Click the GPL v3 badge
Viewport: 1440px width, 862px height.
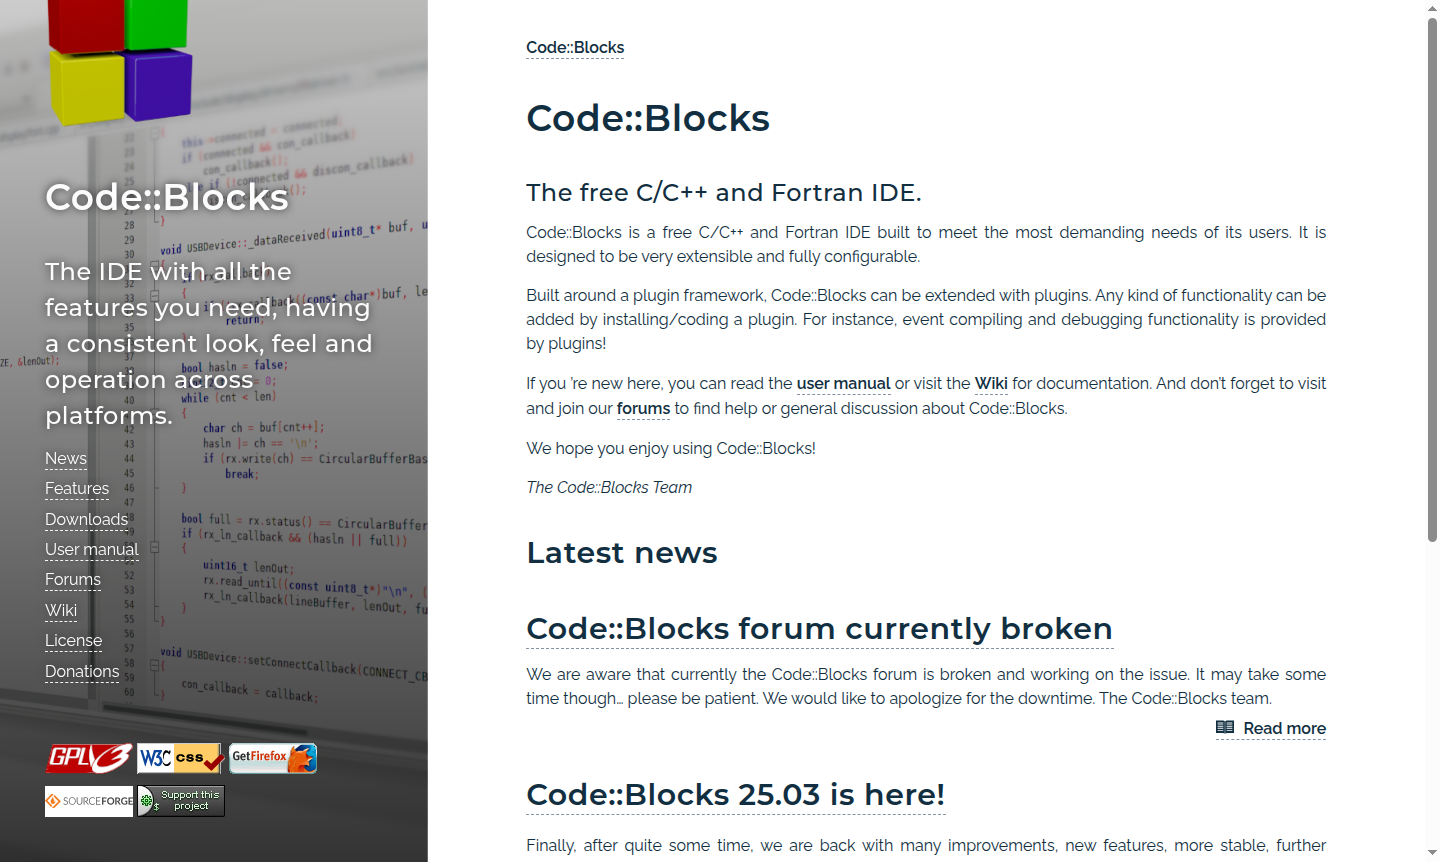tap(88, 758)
